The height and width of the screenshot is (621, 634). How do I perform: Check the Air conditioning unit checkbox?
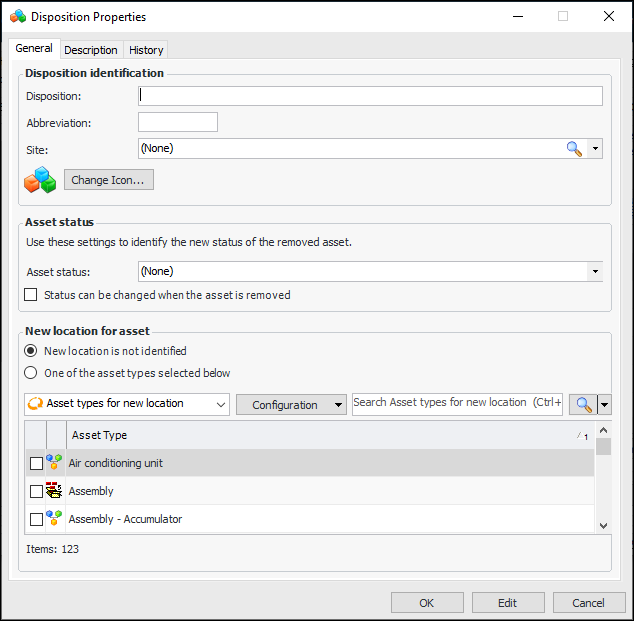[37, 464]
